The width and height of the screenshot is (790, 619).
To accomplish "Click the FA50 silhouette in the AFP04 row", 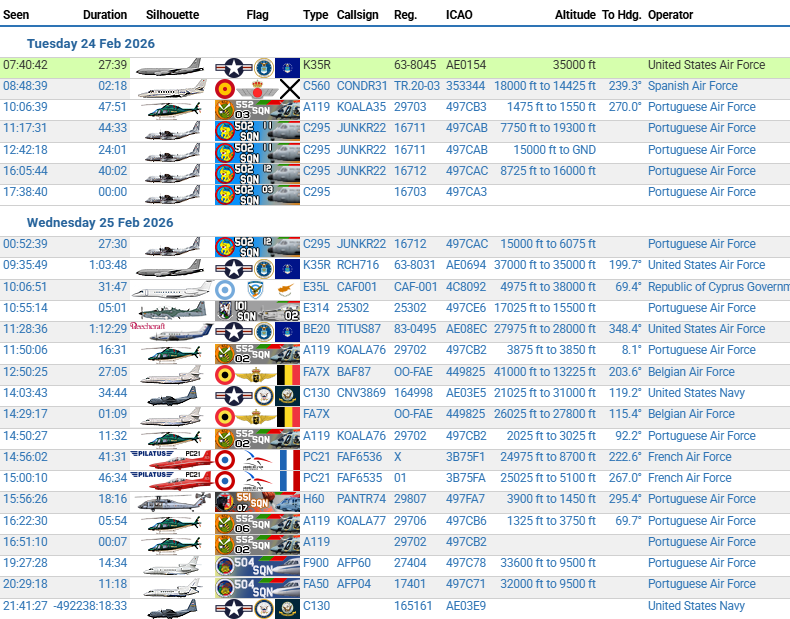I will [x=172, y=587].
